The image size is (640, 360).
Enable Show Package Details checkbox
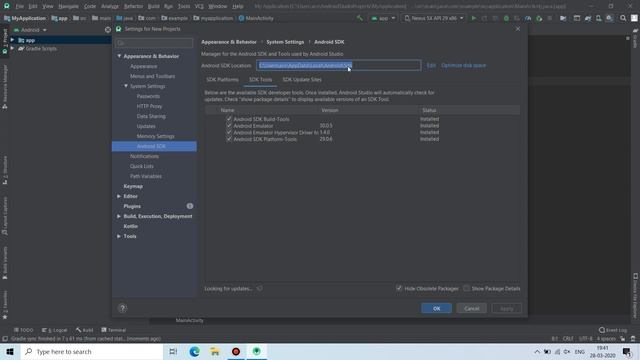point(467,288)
